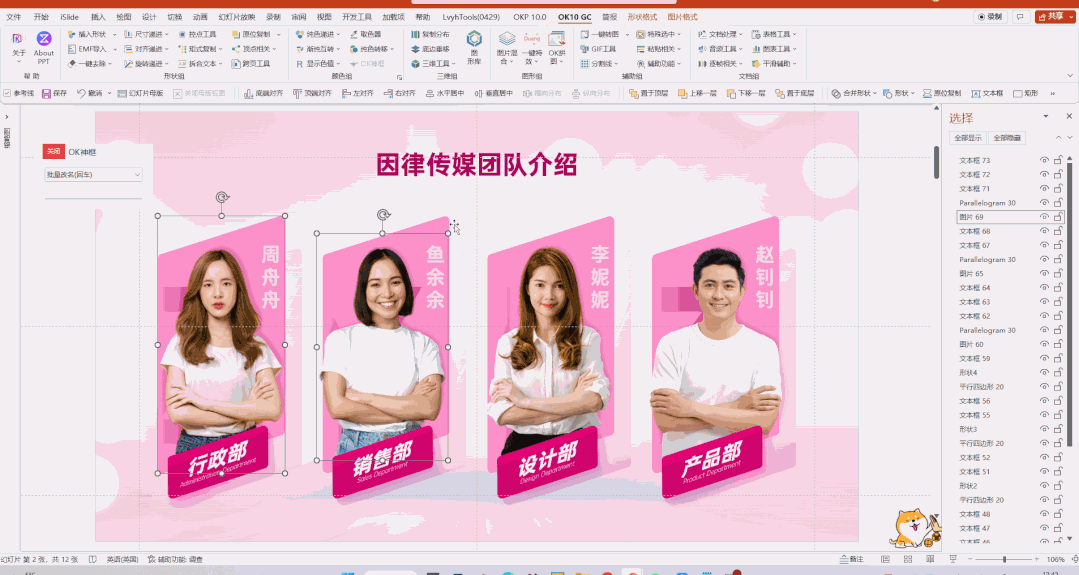Switch to the iSlide tab
Screen dimensions: 1079x575
click(x=69, y=17)
